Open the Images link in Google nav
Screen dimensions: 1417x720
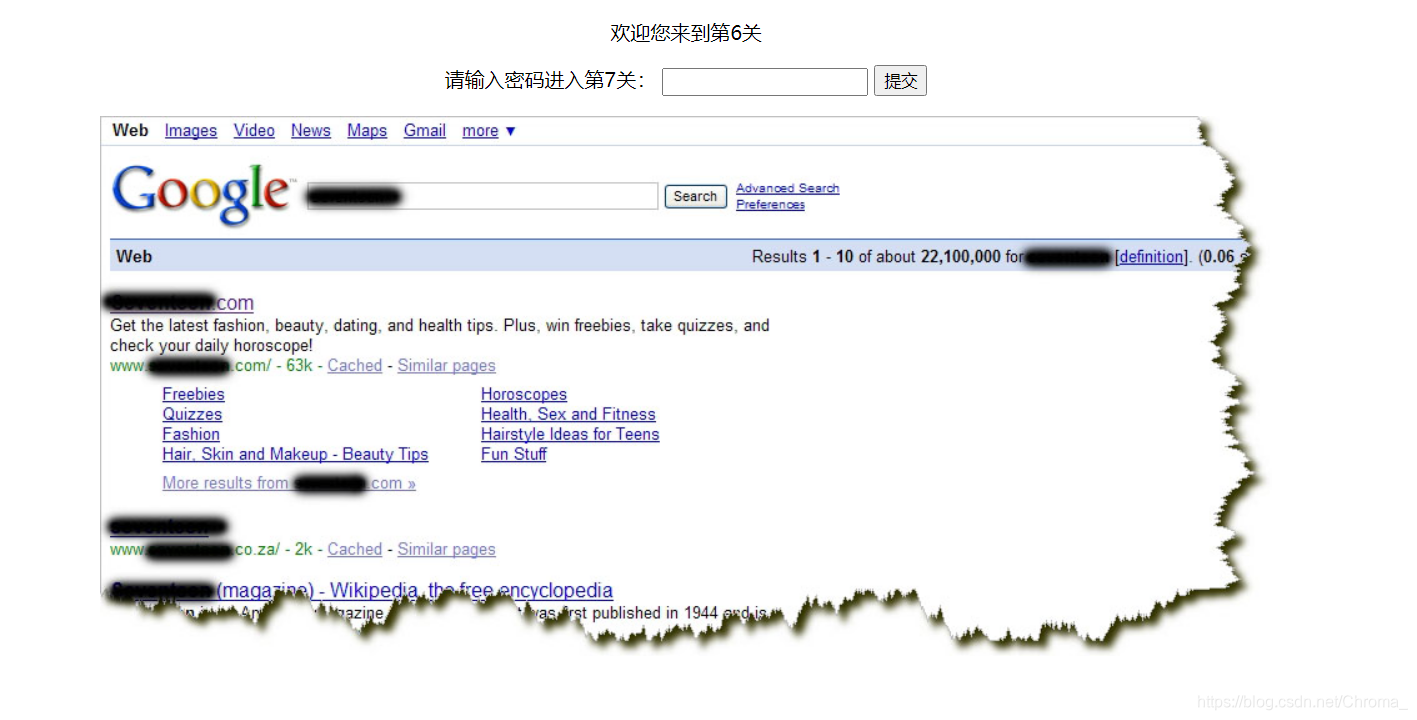(x=191, y=131)
